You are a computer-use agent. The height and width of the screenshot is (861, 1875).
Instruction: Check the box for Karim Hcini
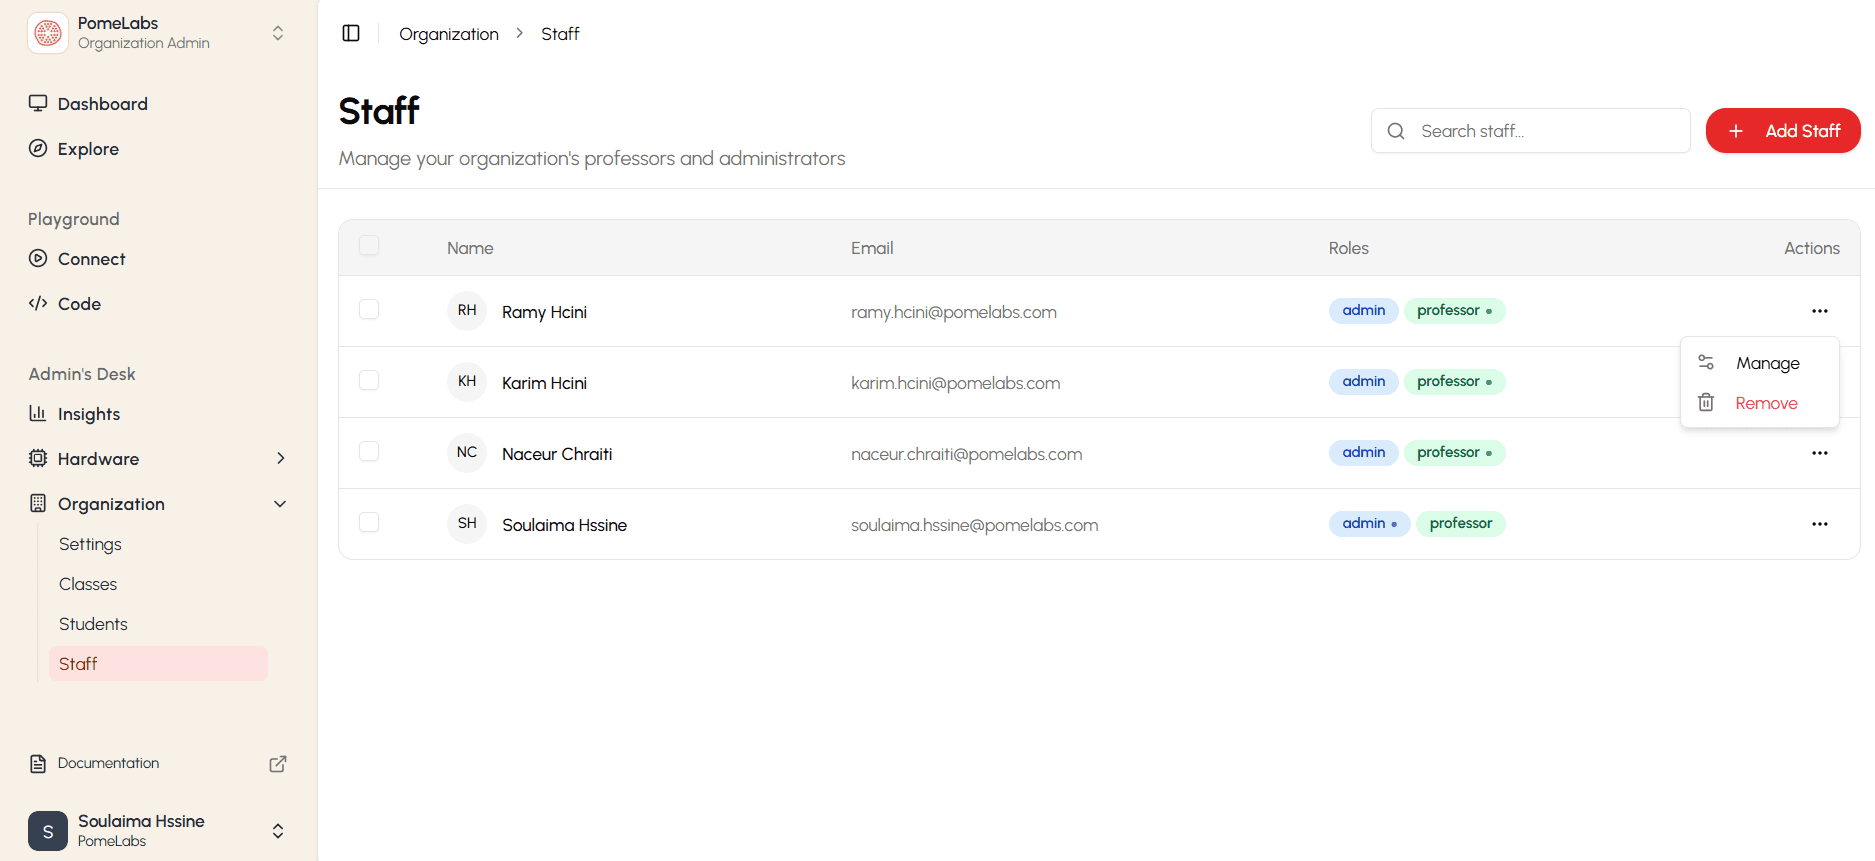point(369,380)
